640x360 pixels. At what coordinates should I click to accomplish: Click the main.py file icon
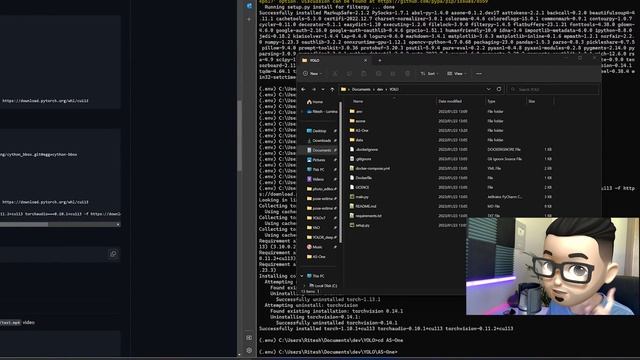click(x=352, y=197)
